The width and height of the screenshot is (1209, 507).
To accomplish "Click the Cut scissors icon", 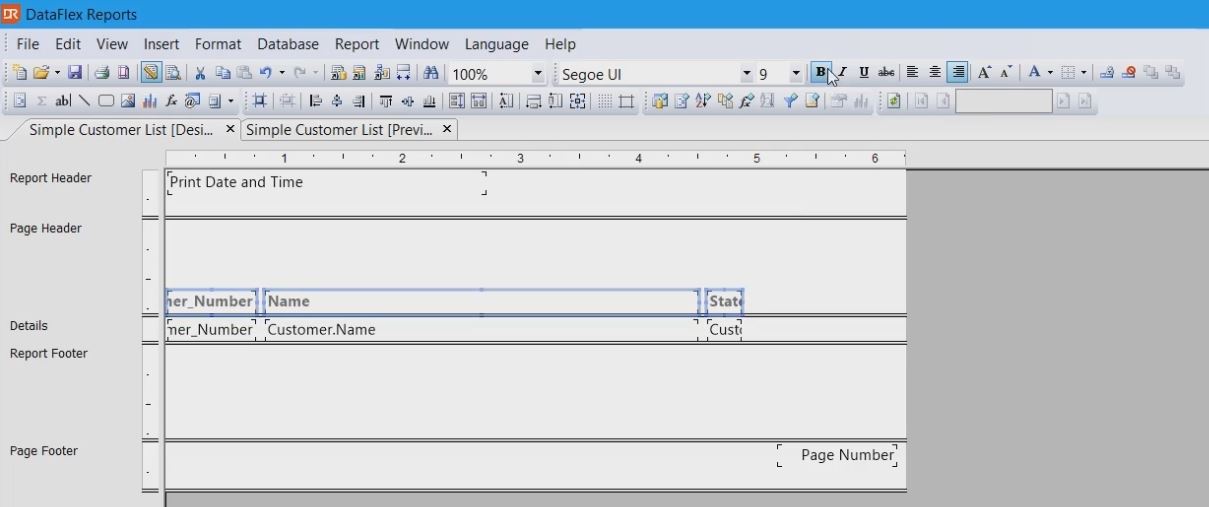I will click(200, 73).
